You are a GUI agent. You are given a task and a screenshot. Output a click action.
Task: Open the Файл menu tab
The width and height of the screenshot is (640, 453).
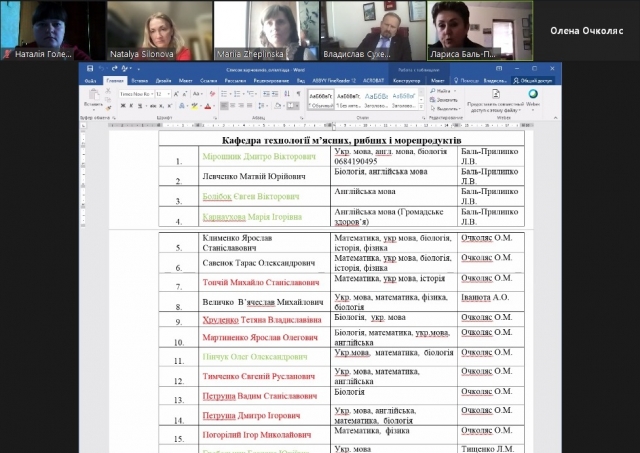pos(91,80)
